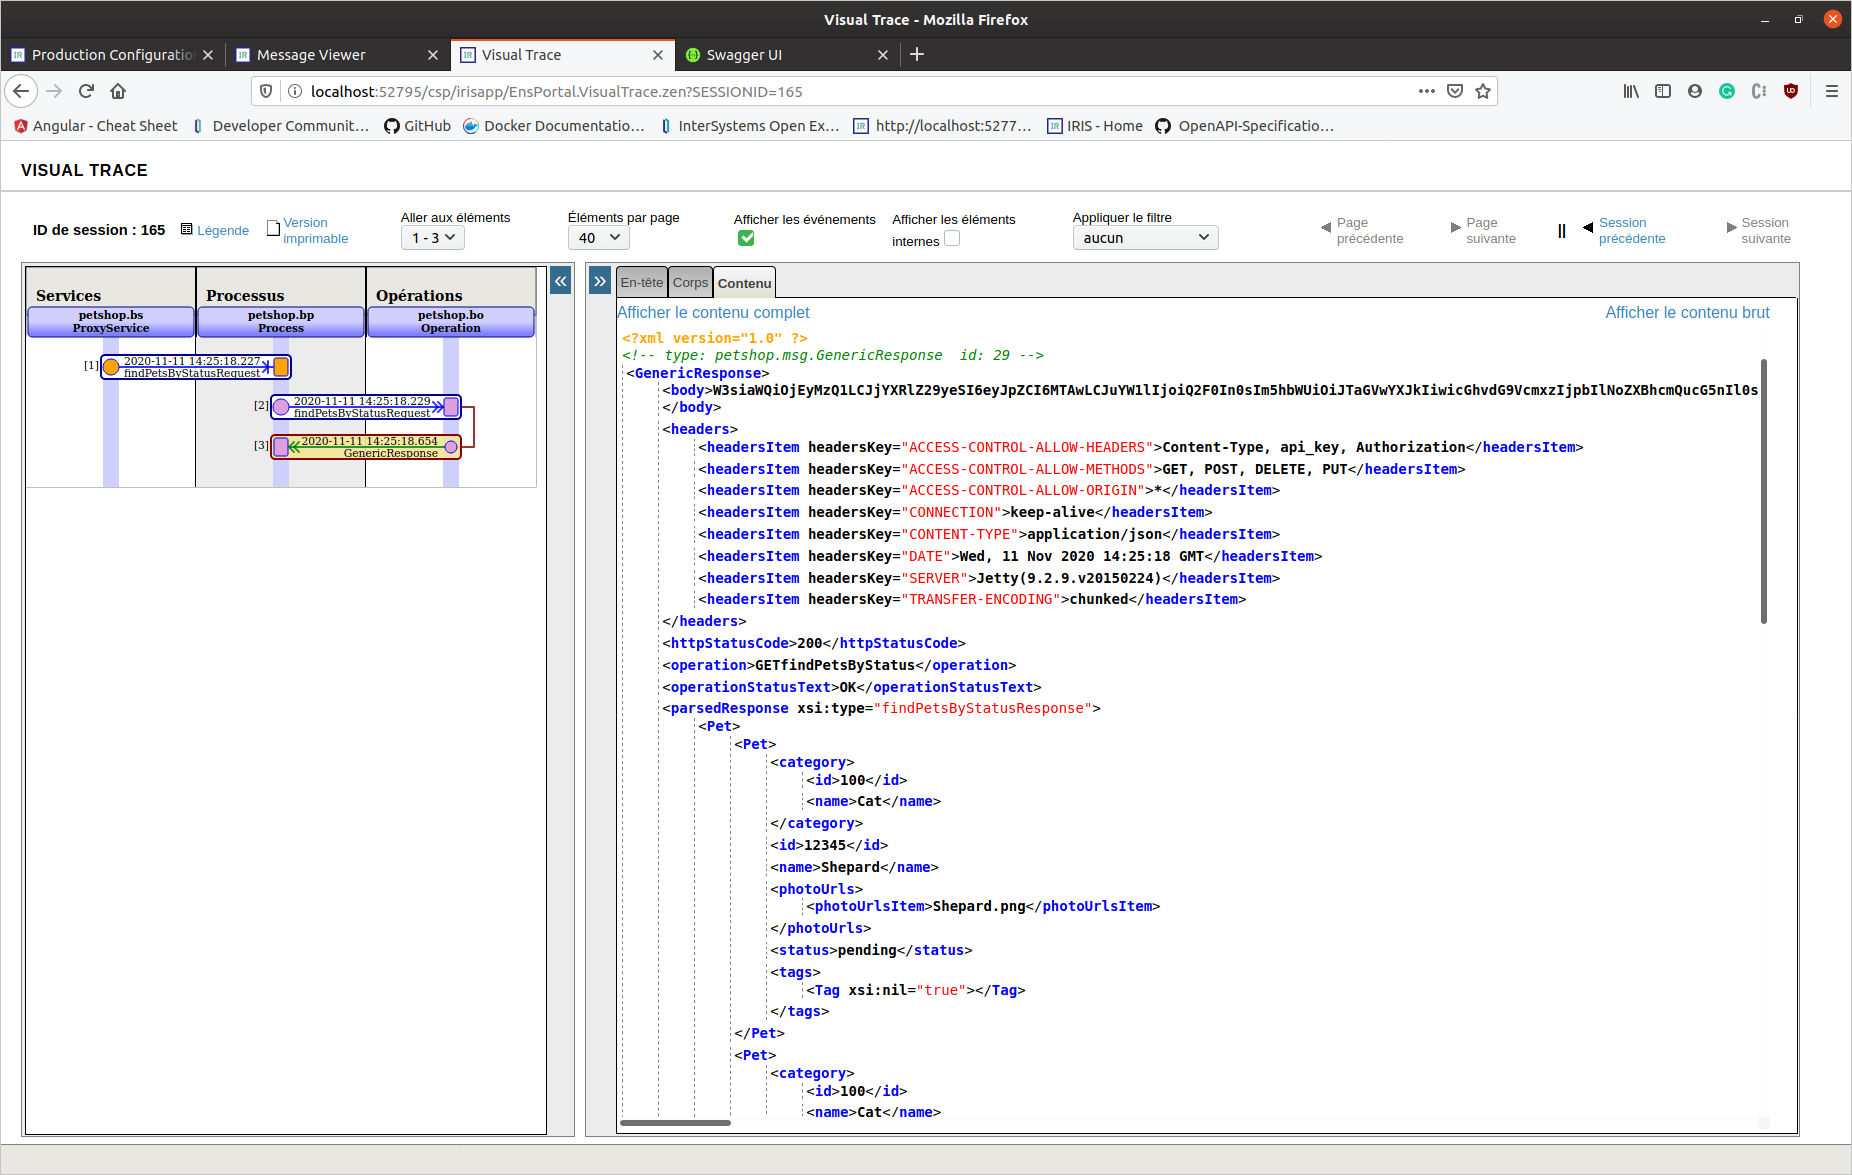Go to Session précédente
The image size is (1852, 1175).
click(1630, 230)
